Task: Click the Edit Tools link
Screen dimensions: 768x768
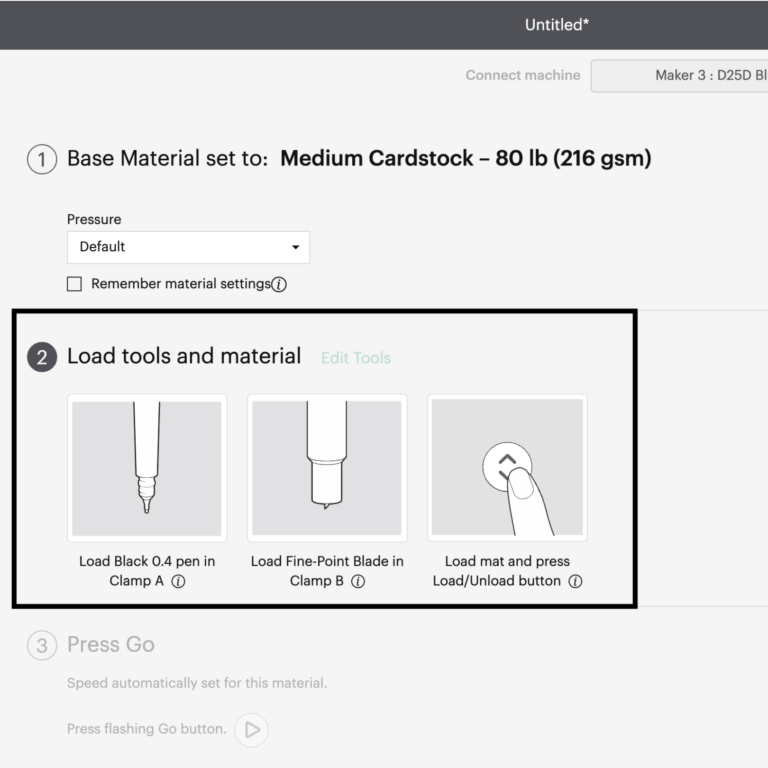Action: point(355,358)
